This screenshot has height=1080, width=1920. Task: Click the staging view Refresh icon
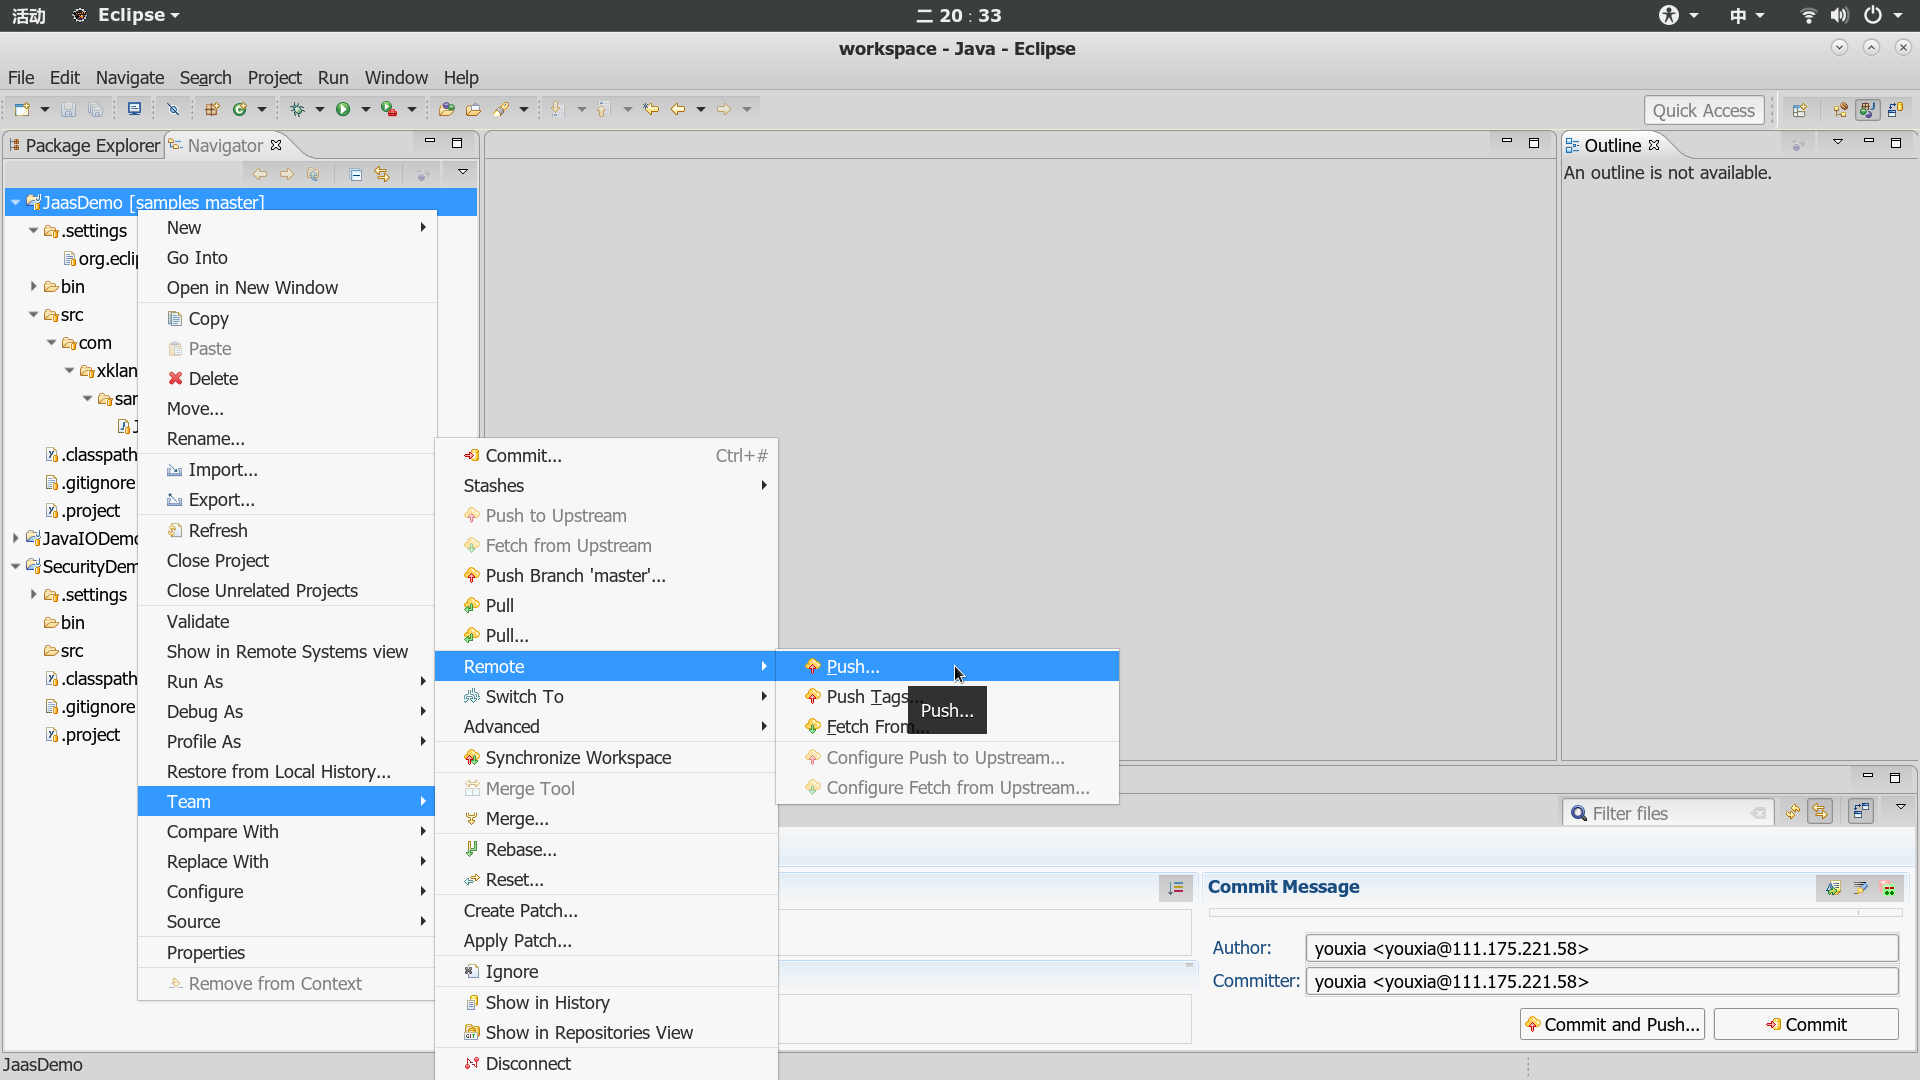[x=1793, y=813]
